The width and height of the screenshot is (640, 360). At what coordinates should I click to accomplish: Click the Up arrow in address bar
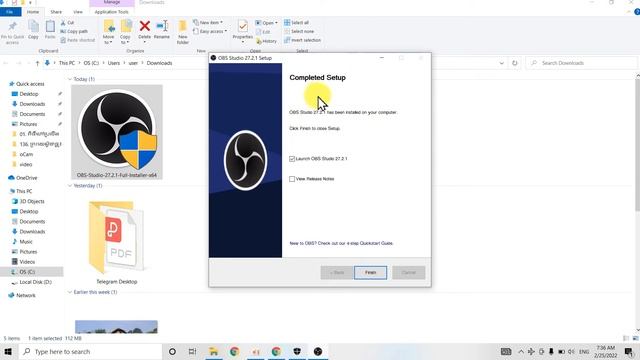coord(37,63)
